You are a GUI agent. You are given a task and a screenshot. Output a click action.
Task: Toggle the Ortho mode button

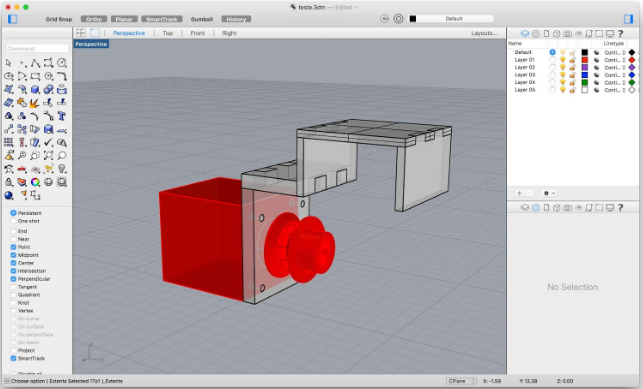94,19
